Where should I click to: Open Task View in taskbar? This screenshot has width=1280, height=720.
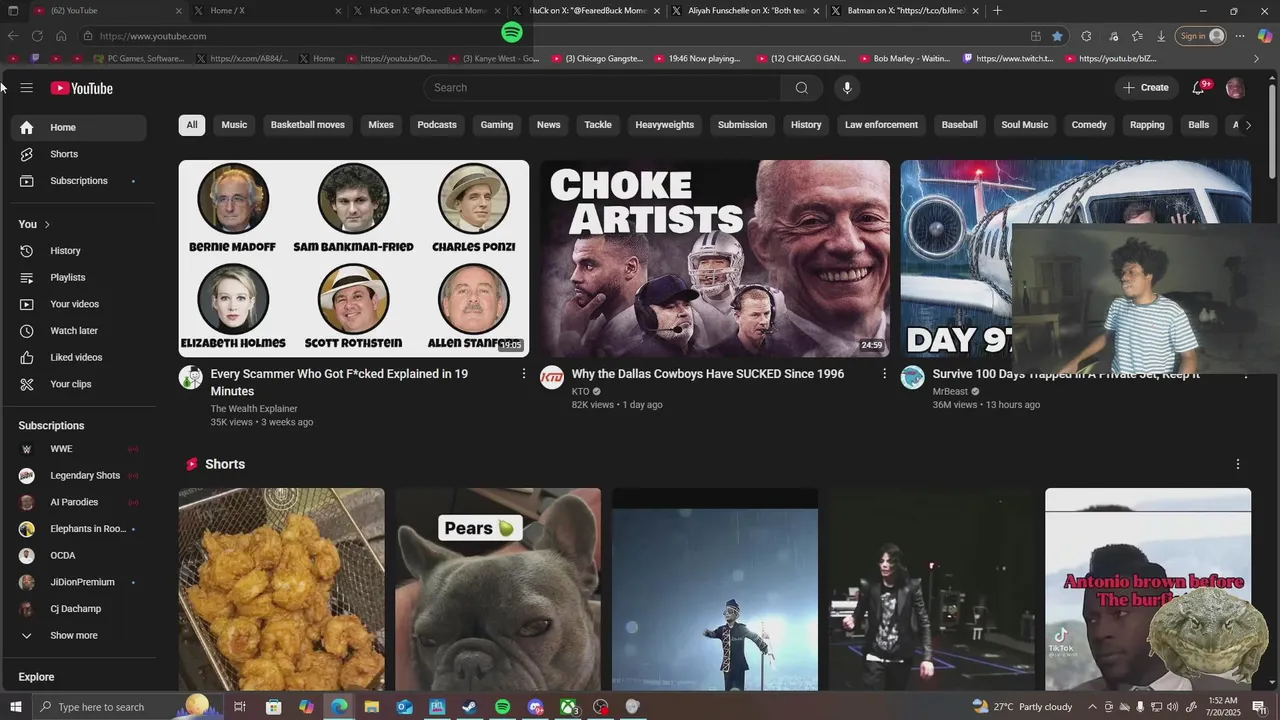(x=240, y=707)
